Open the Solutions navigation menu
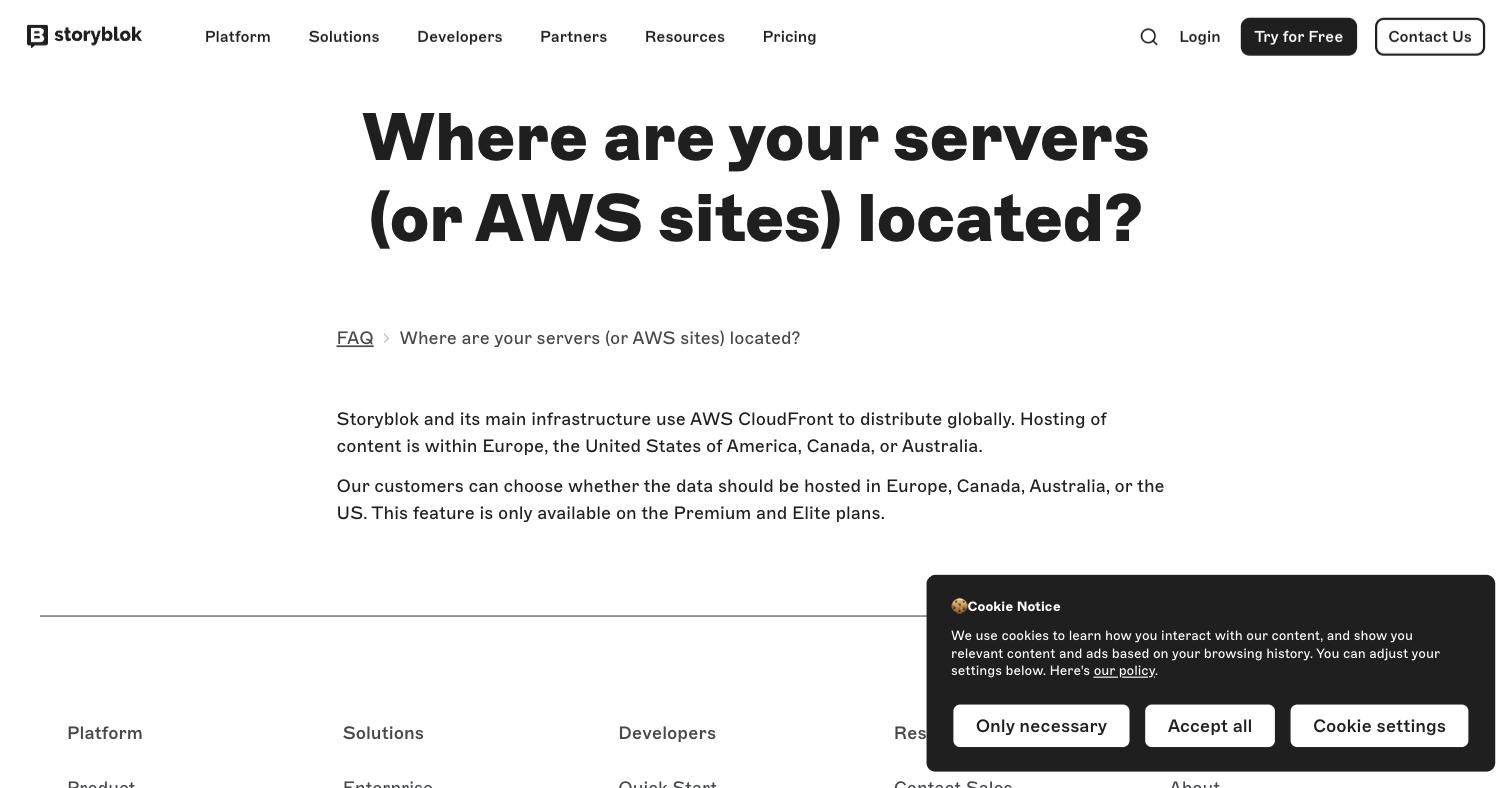The image size is (1512, 788). coord(344,37)
